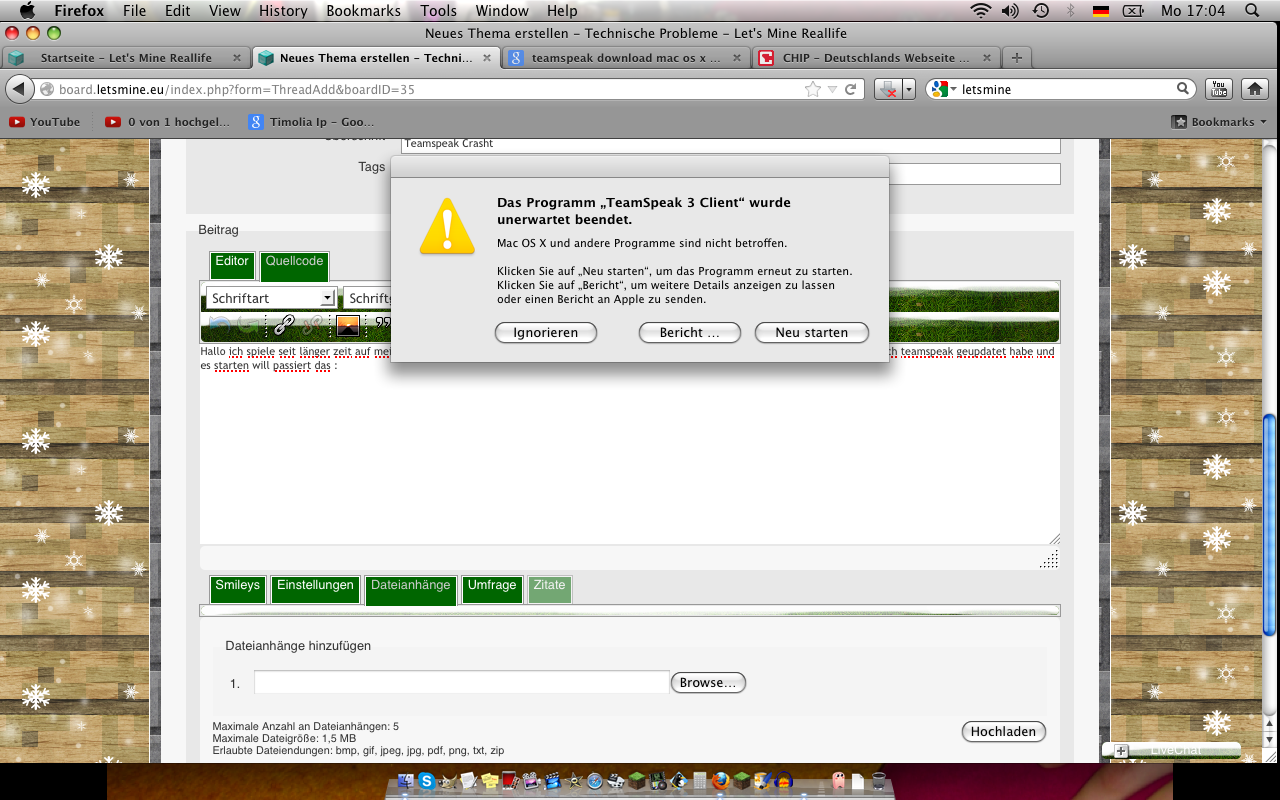
Task: Click the Bericht button in the dialog
Action: (690, 332)
